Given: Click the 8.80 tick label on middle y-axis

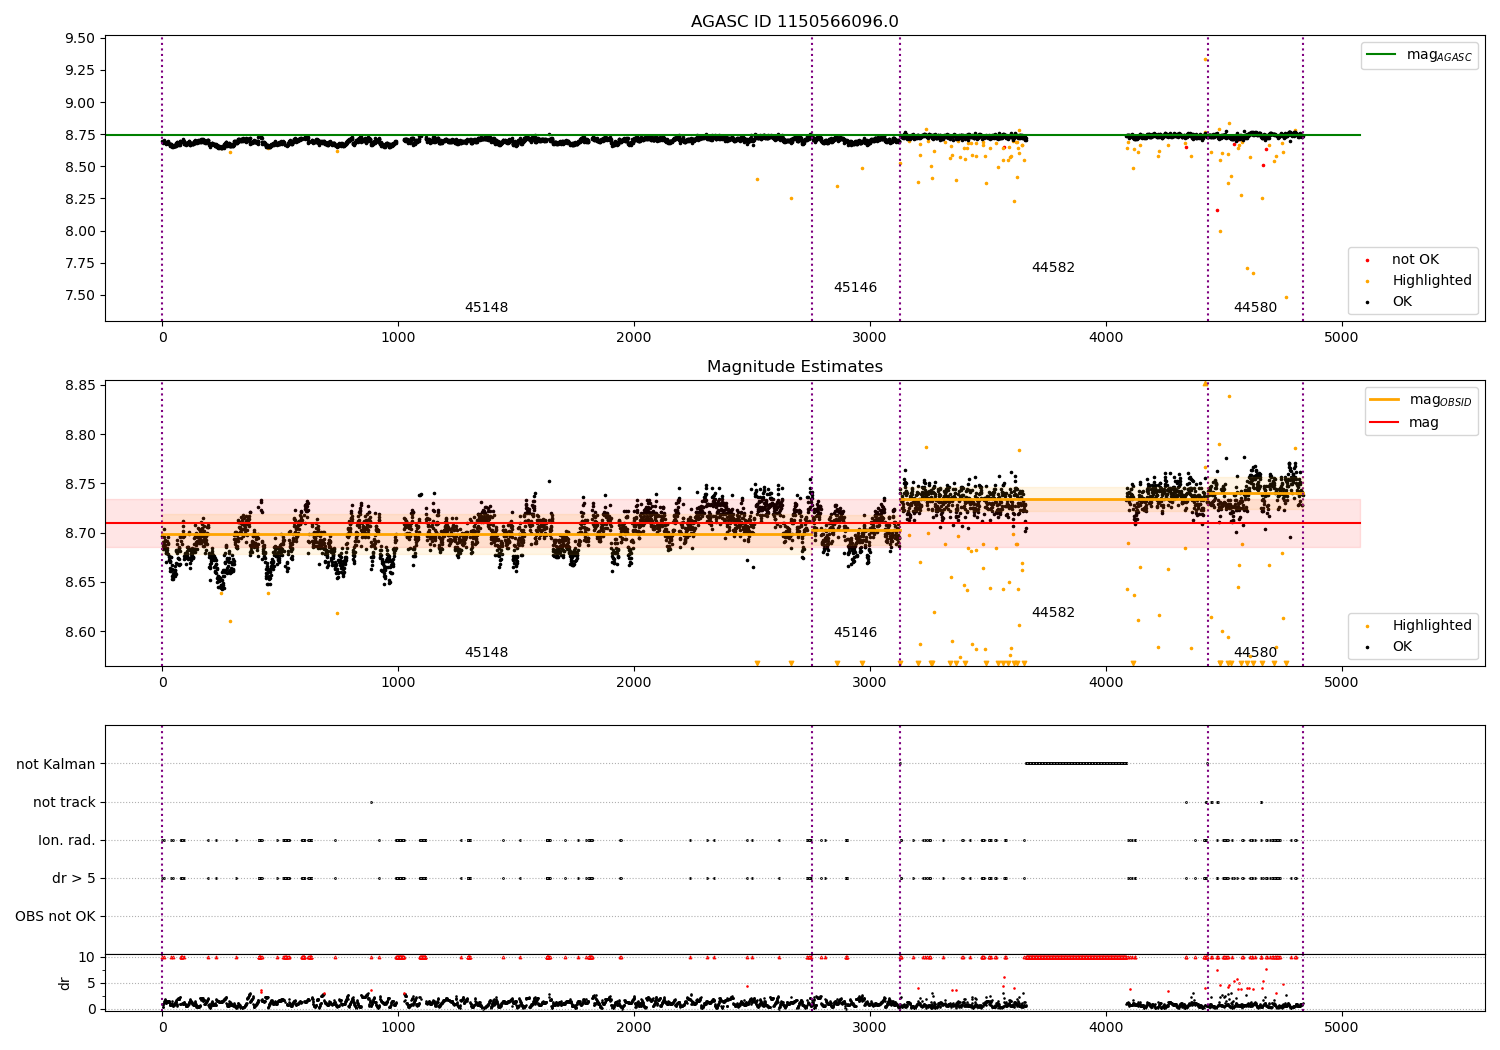Looking at the screenshot, I should click(x=79, y=436).
